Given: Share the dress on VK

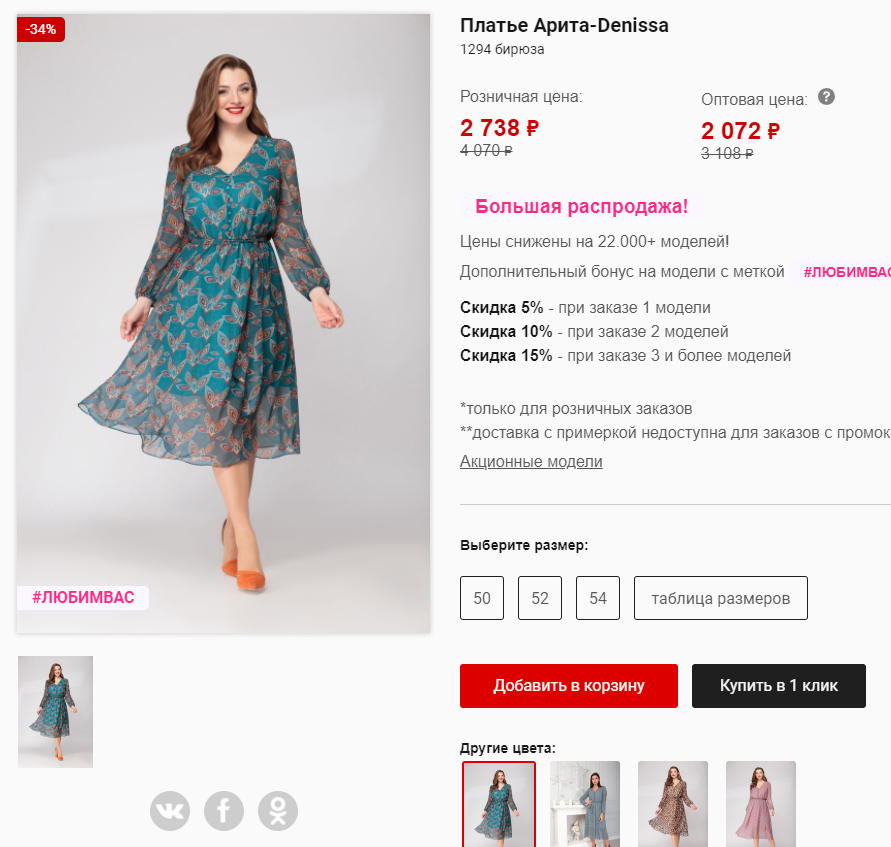Looking at the screenshot, I should coord(170,811).
